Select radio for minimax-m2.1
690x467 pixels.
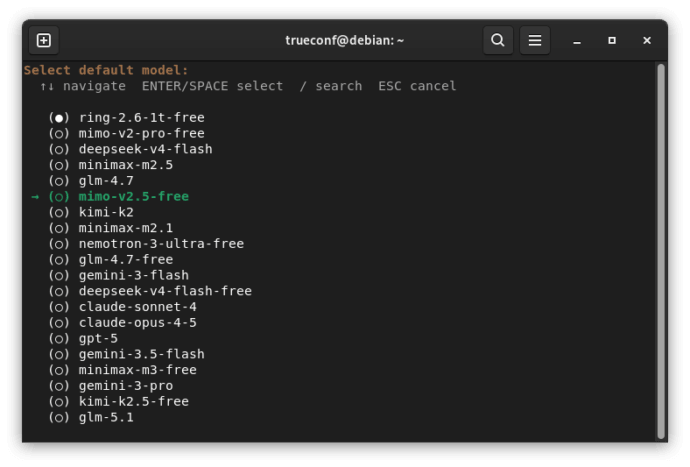pyautogui.click(x=59, y=228)
